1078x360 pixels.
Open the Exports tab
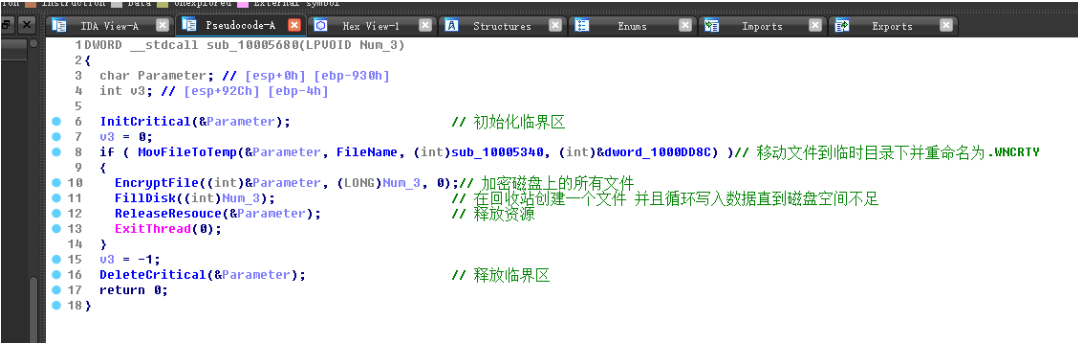(x=892, y=26)
